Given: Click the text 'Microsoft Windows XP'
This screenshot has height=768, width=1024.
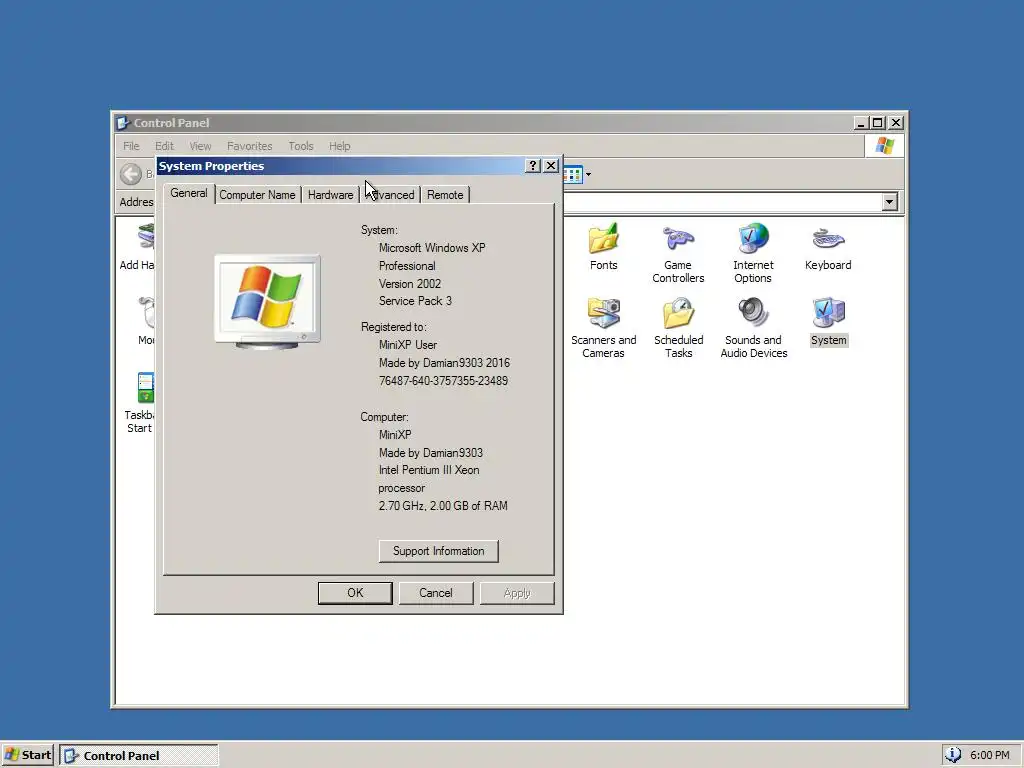Looking at the screenshot, I should [432, 248].
